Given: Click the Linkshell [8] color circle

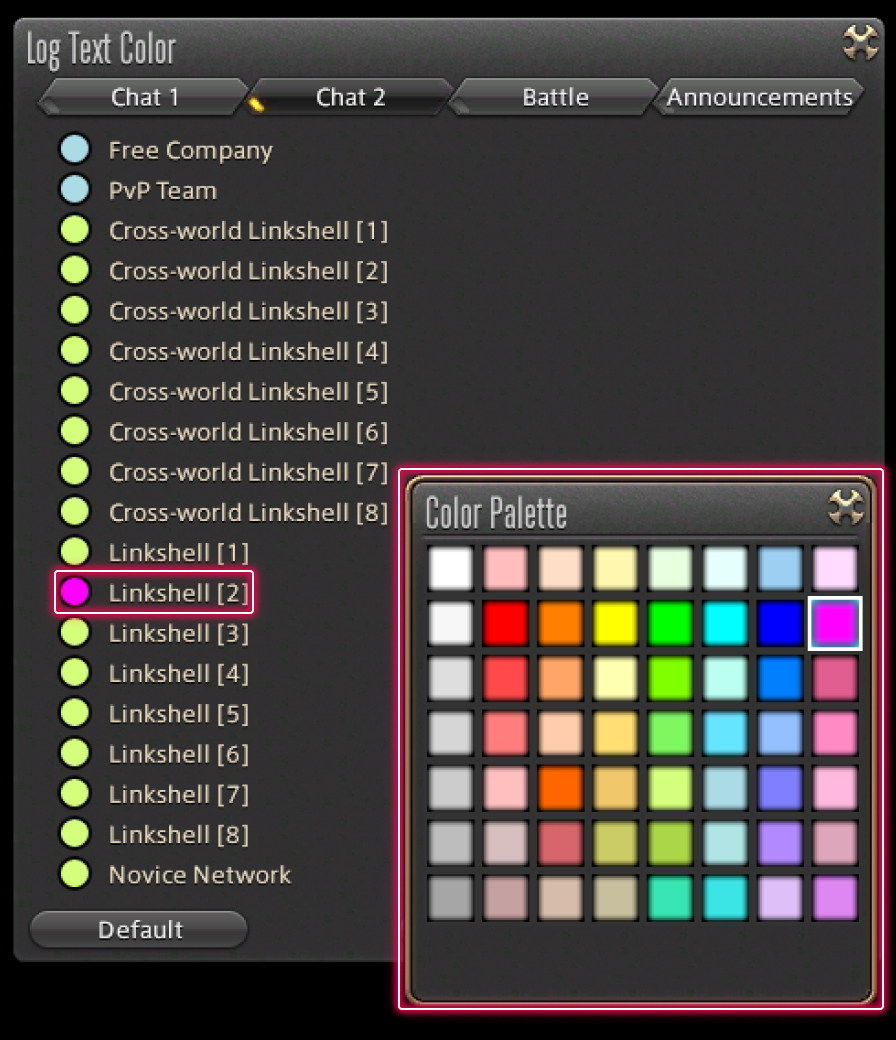Looking at the screenshot, I should tap(75, 834).
